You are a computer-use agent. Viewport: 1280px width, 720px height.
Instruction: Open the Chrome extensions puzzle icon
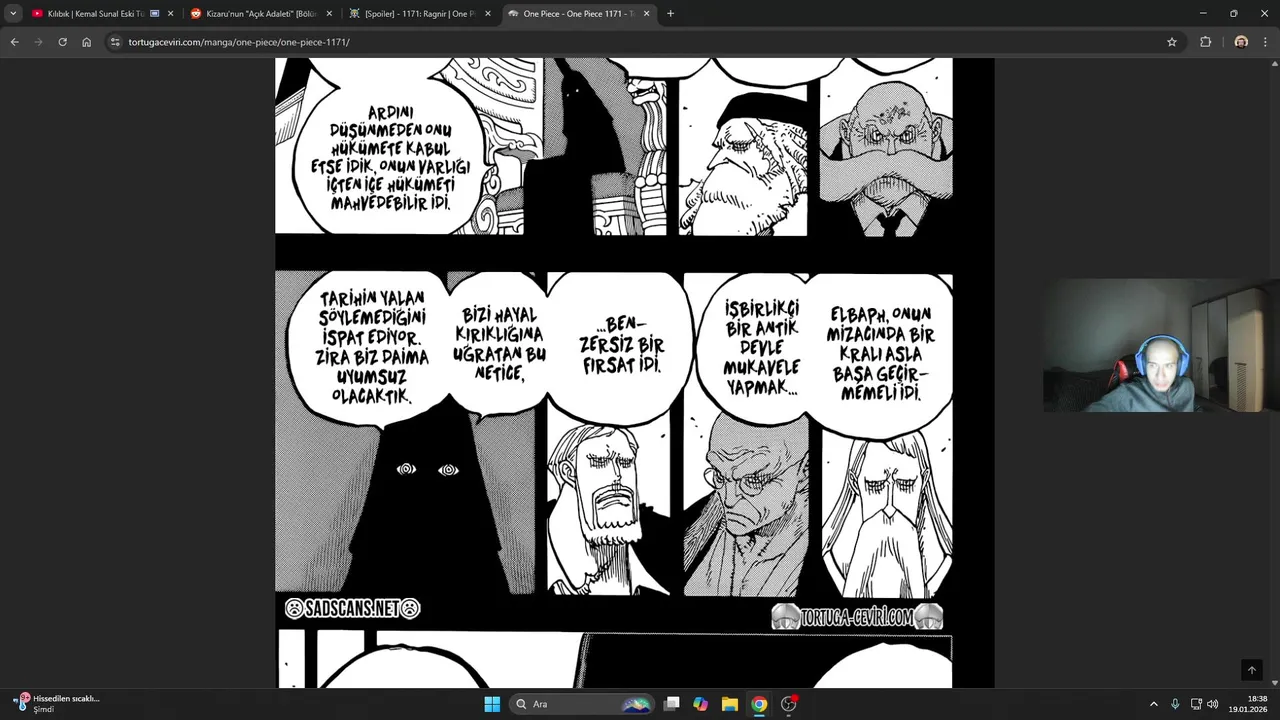tap(1206, 42)
